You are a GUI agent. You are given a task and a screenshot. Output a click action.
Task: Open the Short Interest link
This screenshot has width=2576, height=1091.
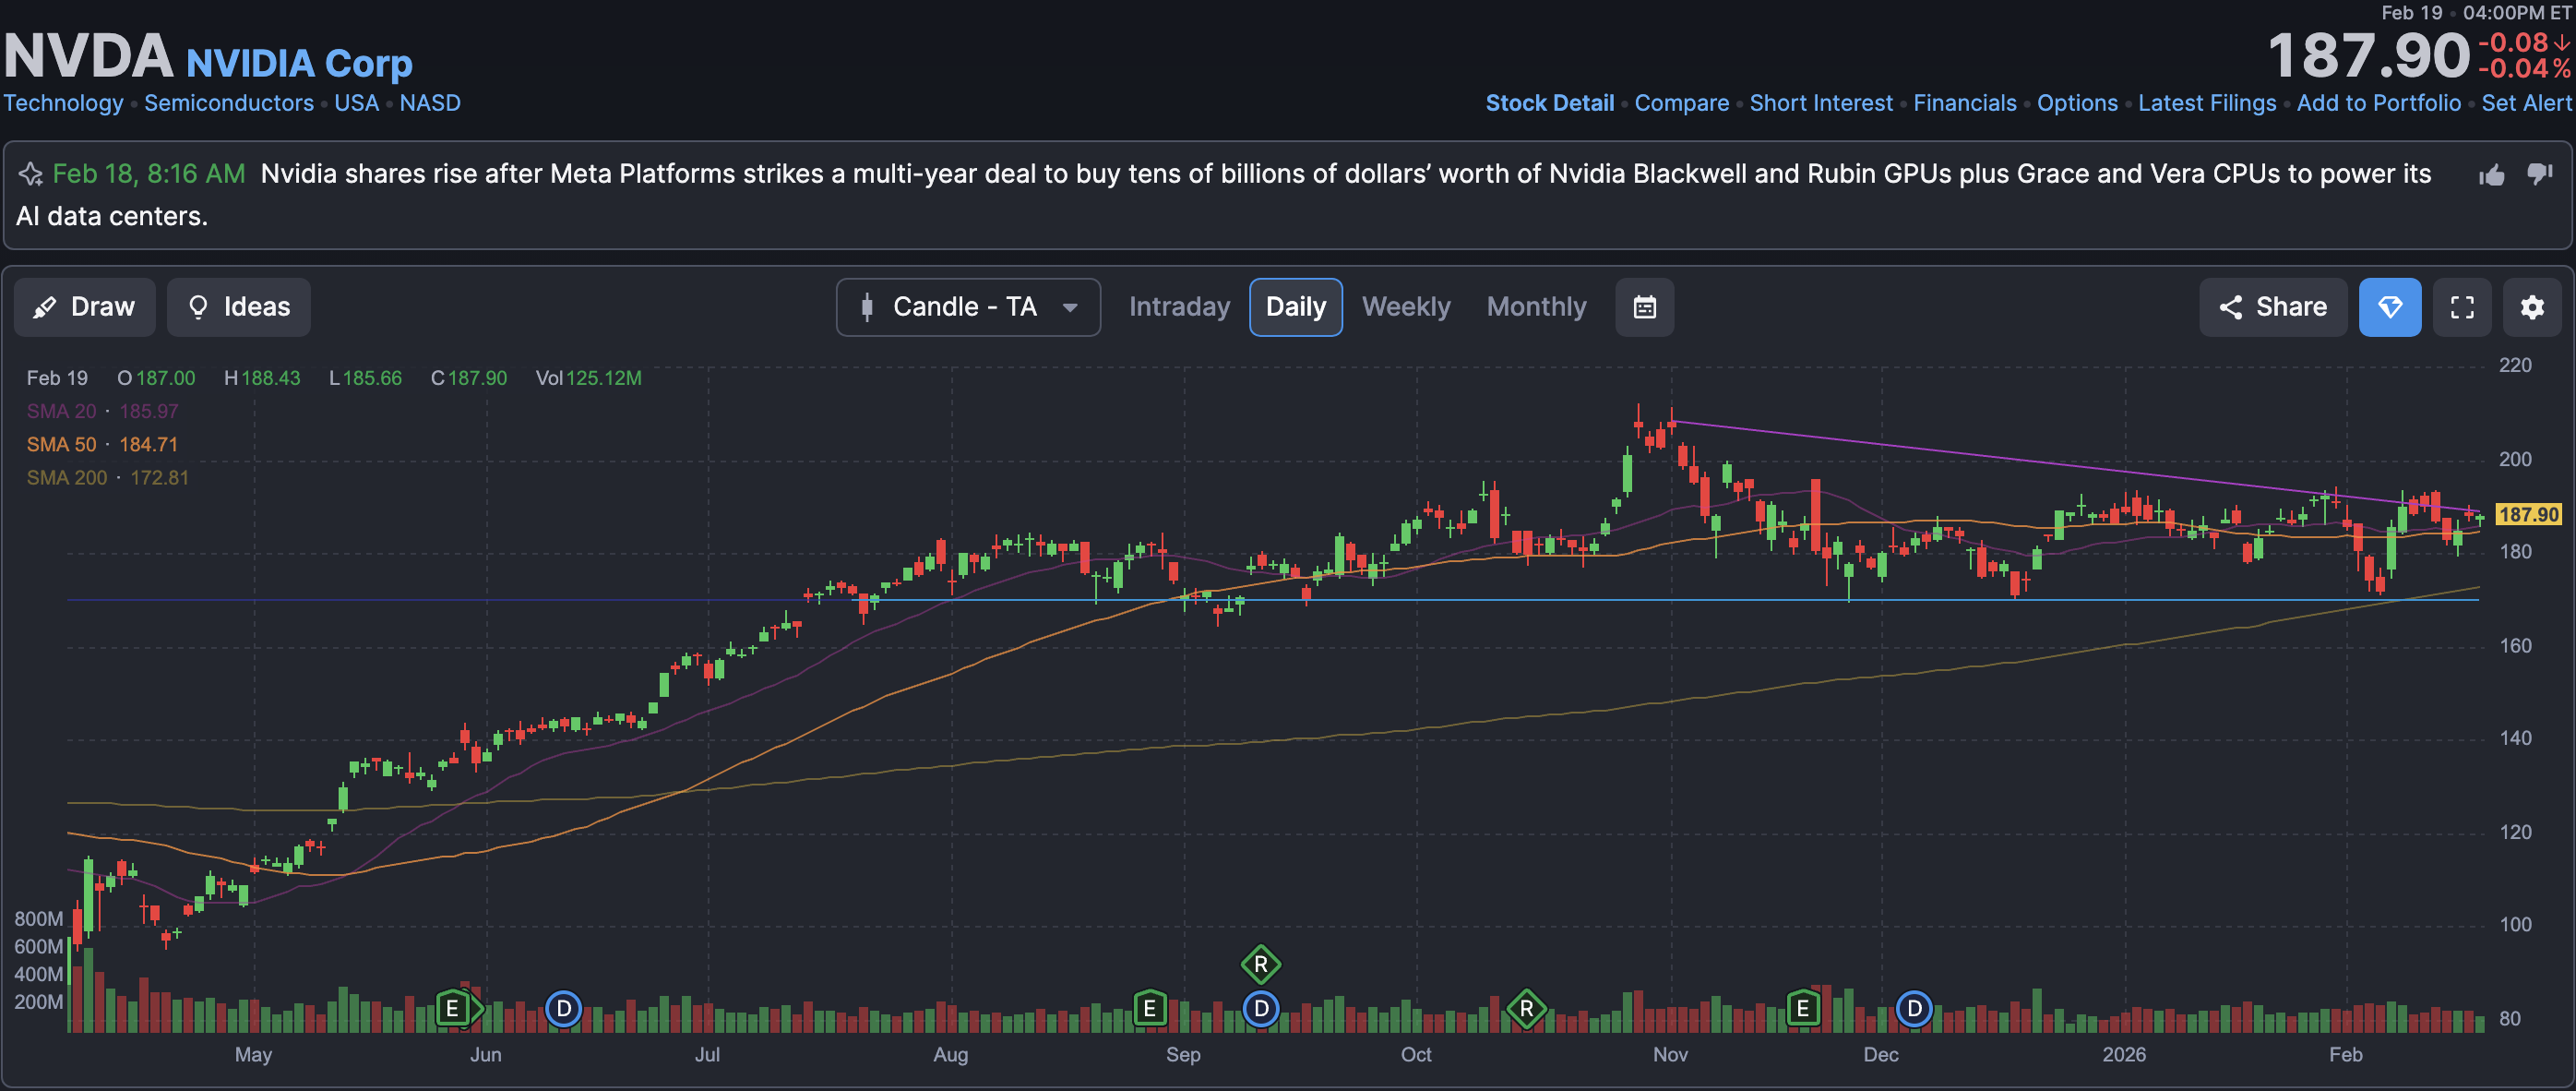click(1820, 103)
